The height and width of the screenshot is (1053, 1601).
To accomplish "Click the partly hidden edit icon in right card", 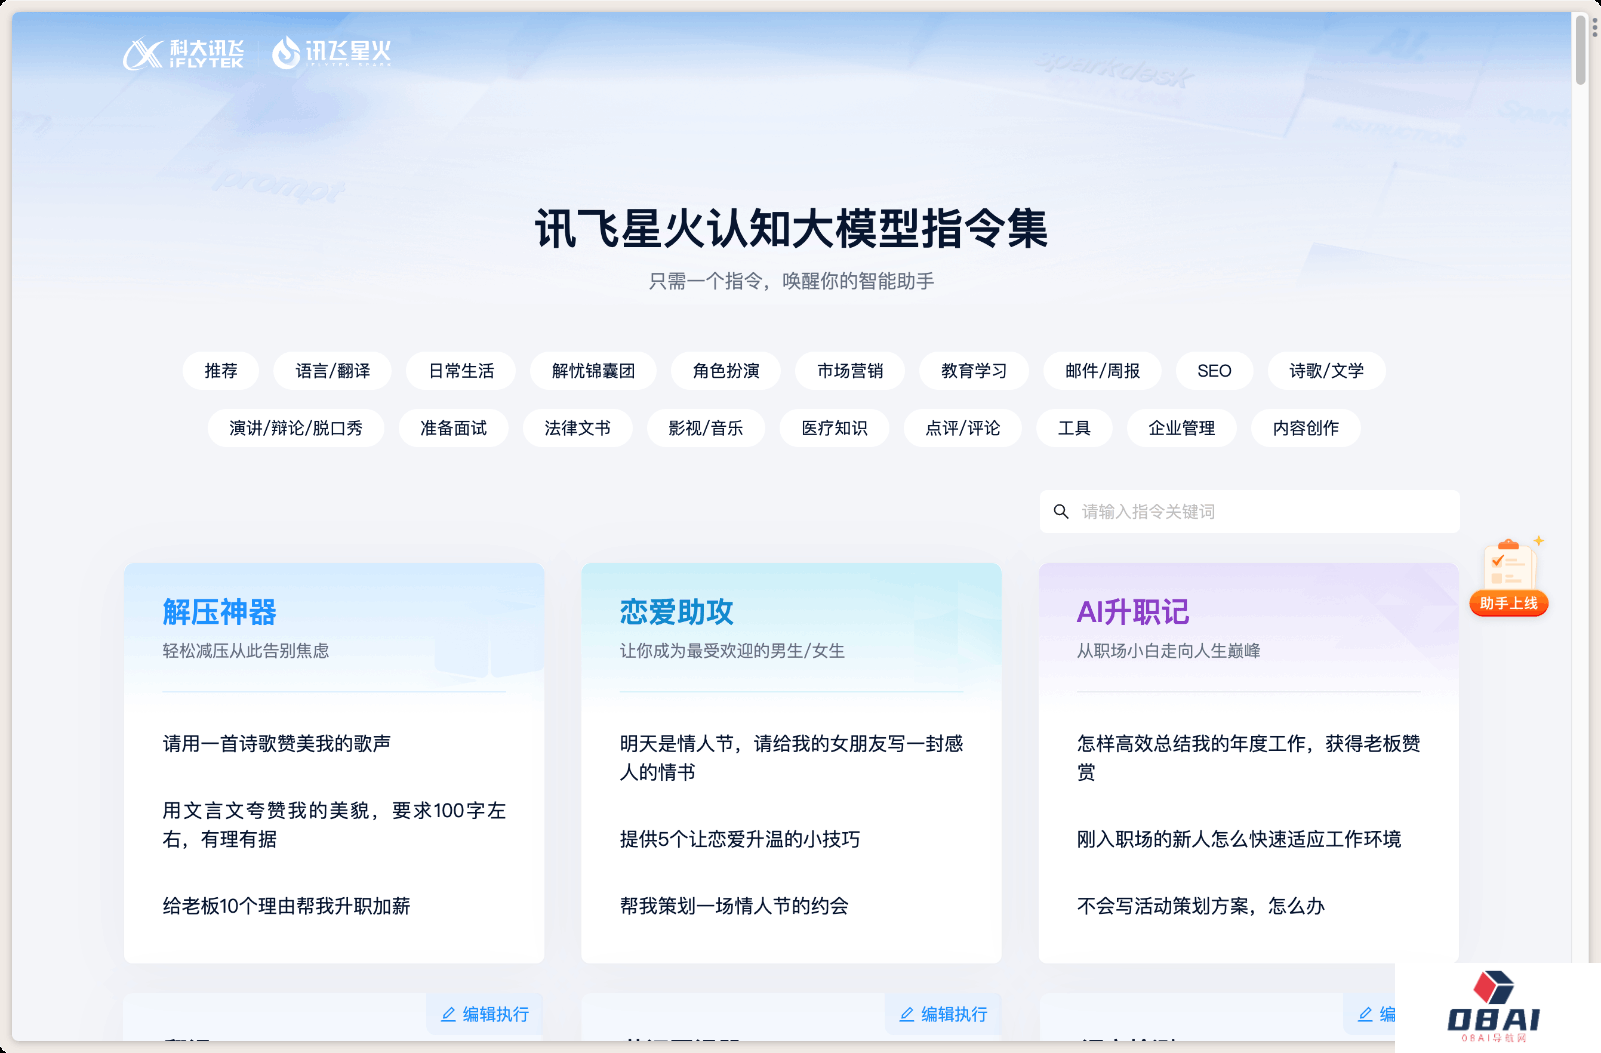I will coord(1365,1014).
